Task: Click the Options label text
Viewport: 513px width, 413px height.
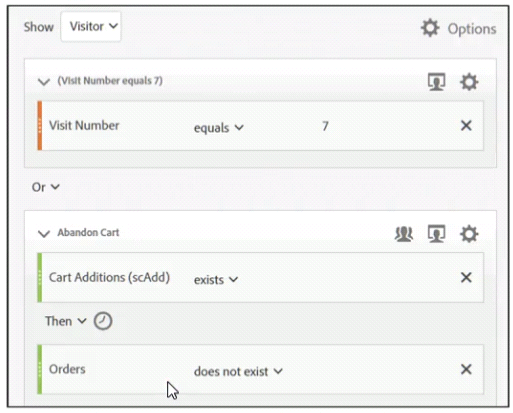Action: tap(472, 29)
